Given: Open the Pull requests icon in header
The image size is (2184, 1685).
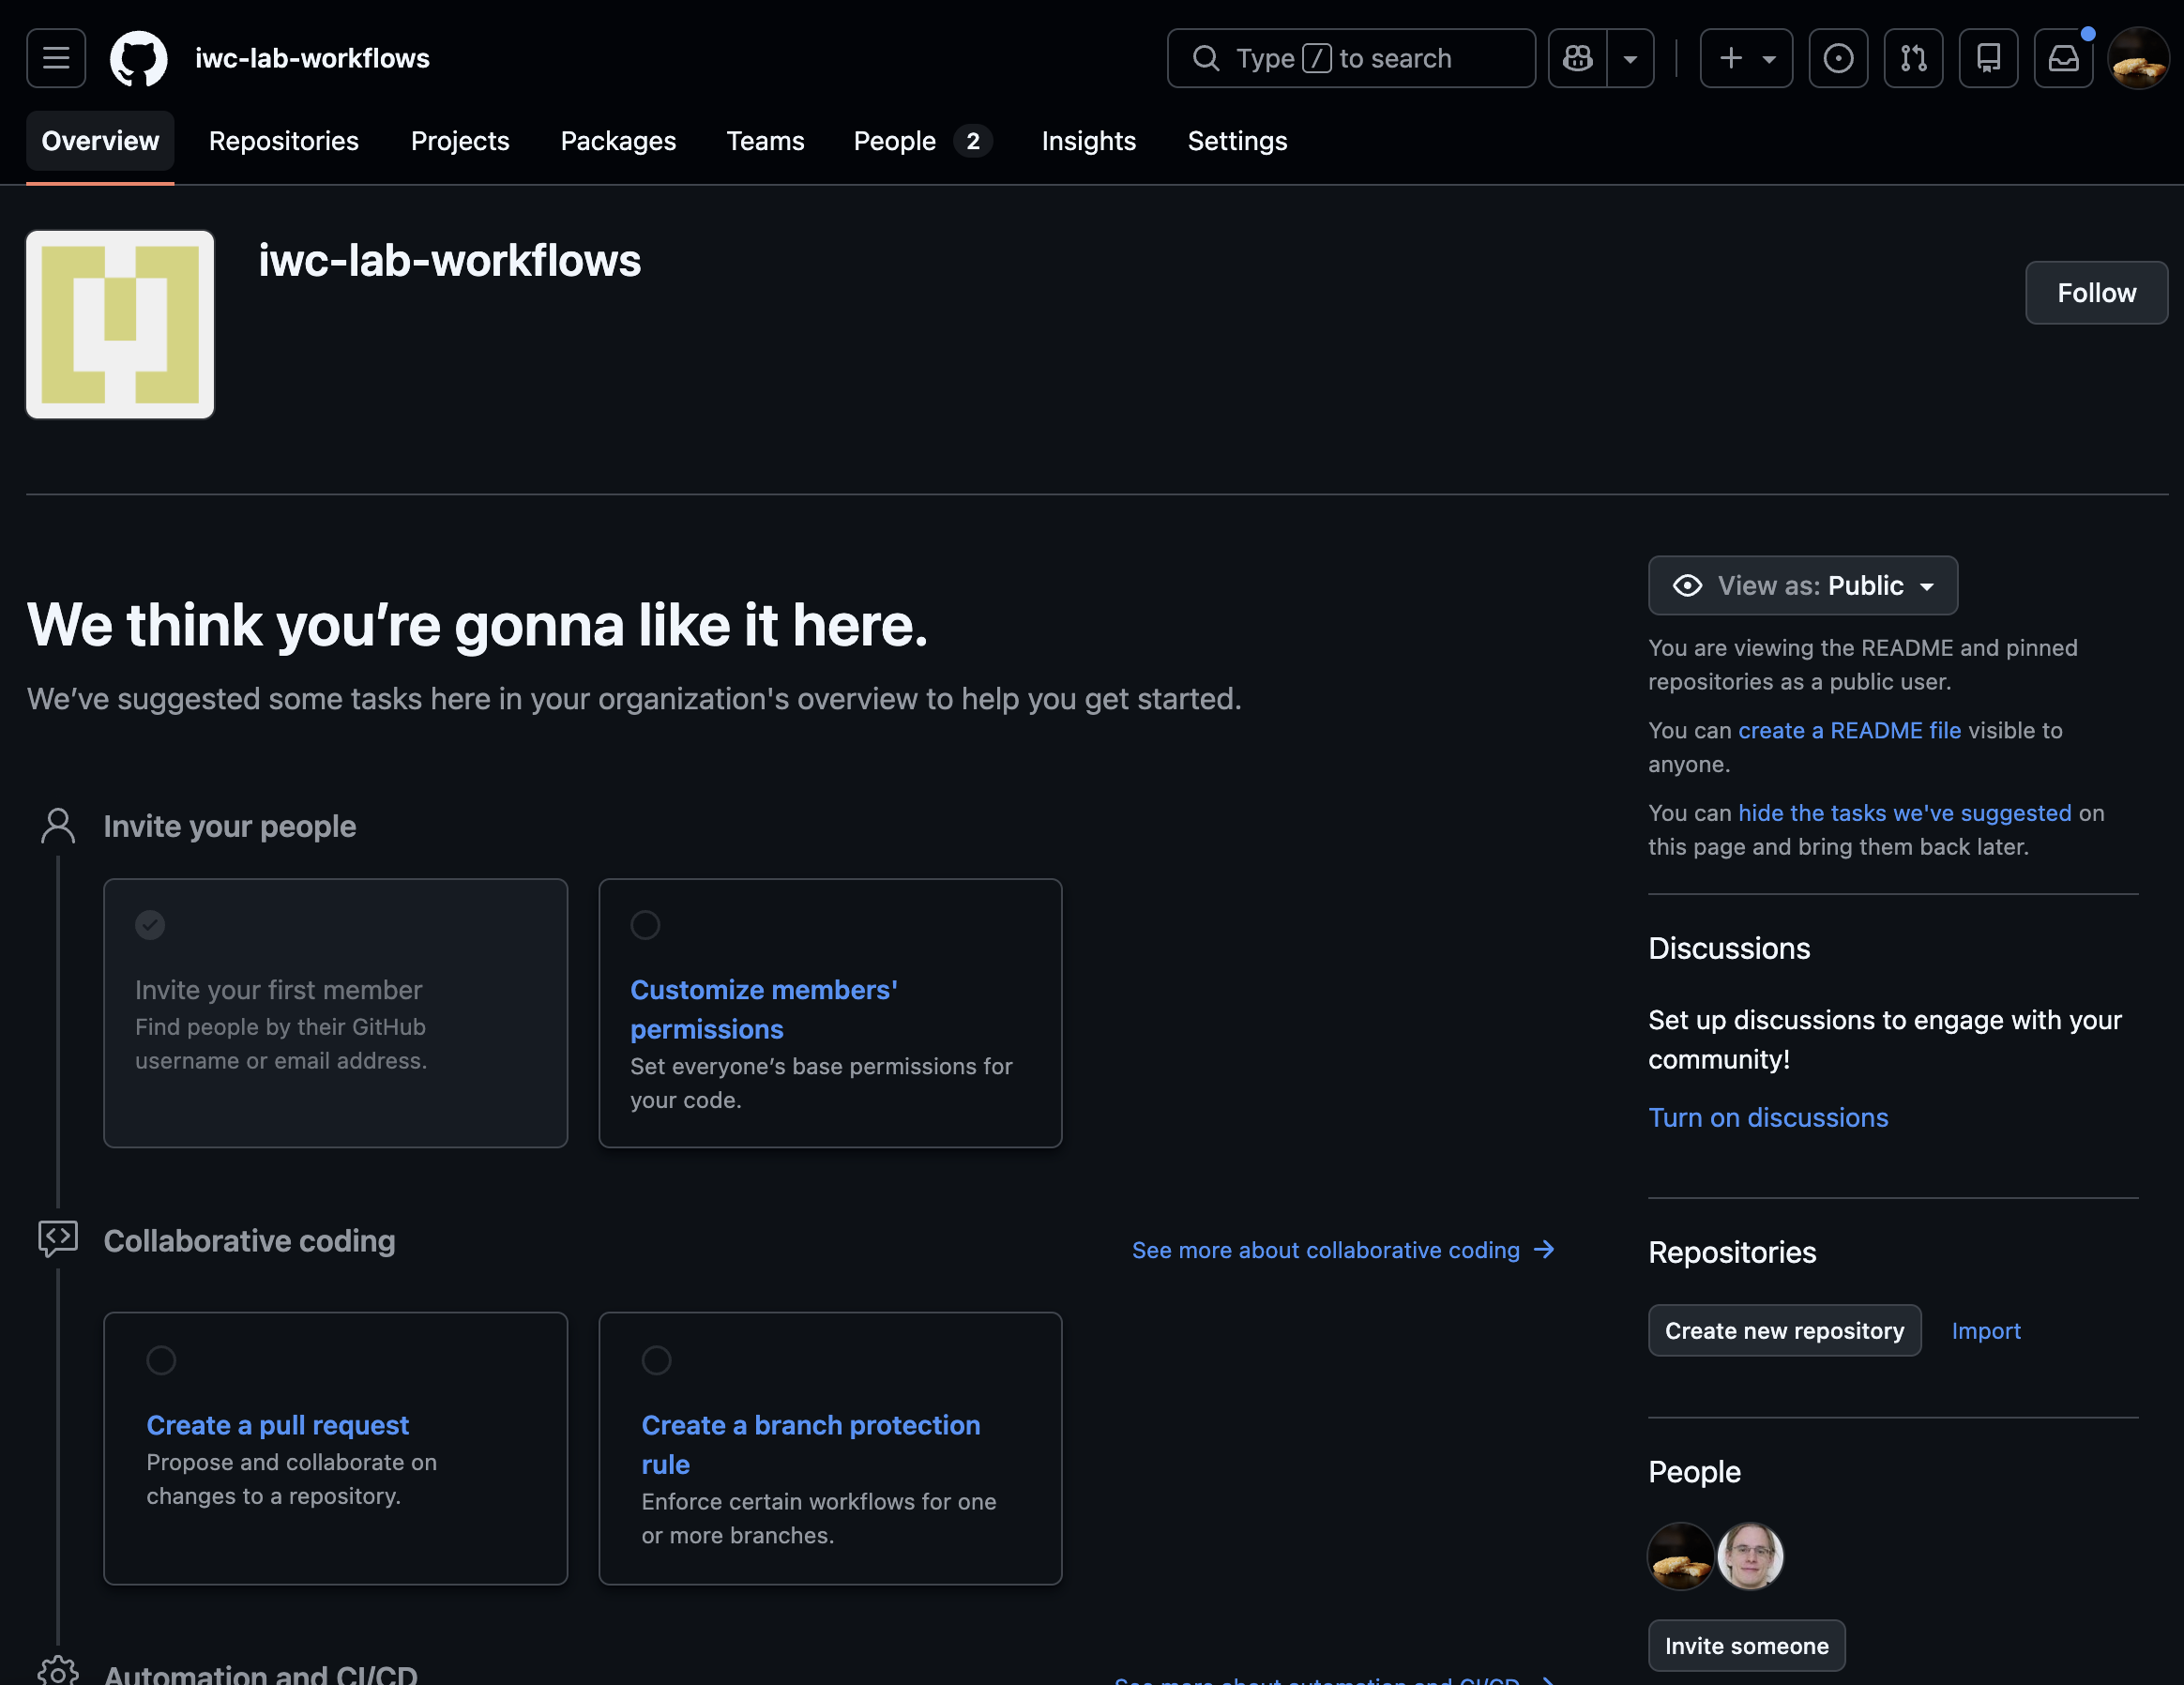Looking at the screenshot, I should click(x=1913, y=58).
